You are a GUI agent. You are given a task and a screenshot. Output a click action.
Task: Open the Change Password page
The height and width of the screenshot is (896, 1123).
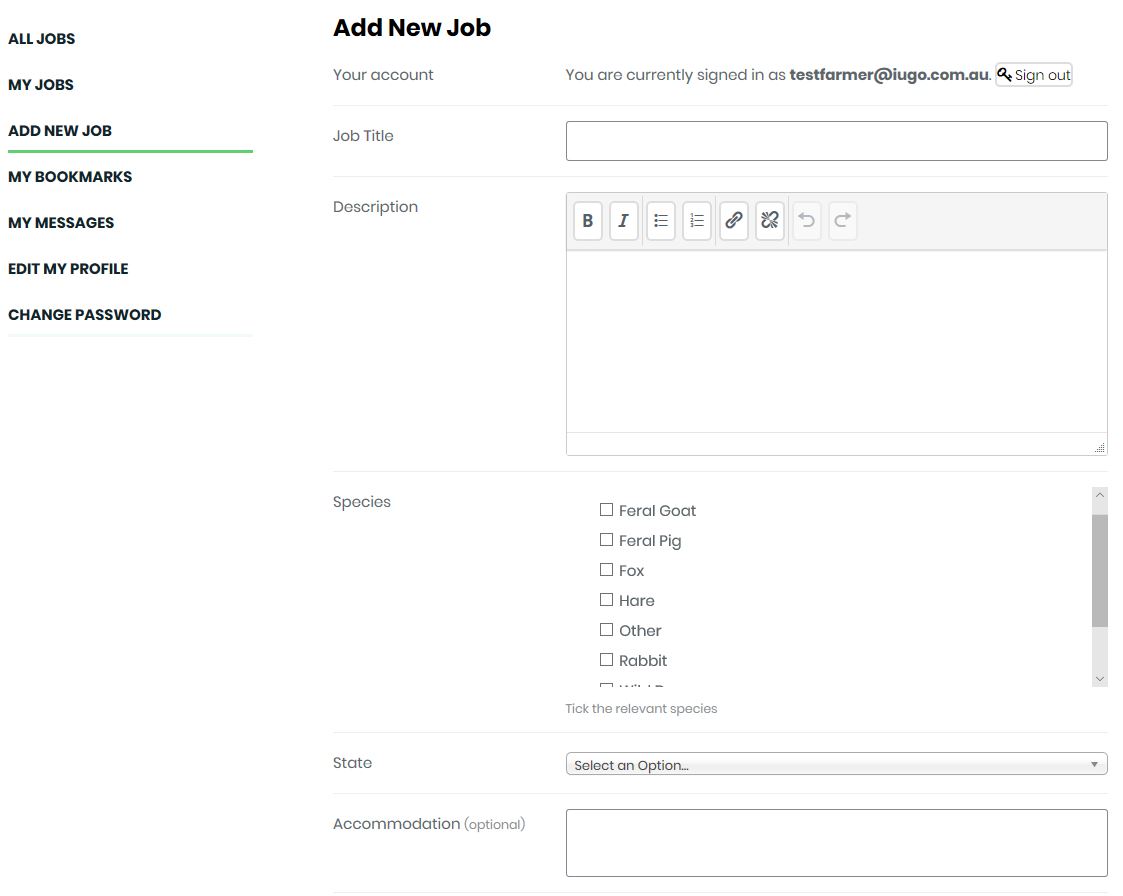(x=85, y=315)
